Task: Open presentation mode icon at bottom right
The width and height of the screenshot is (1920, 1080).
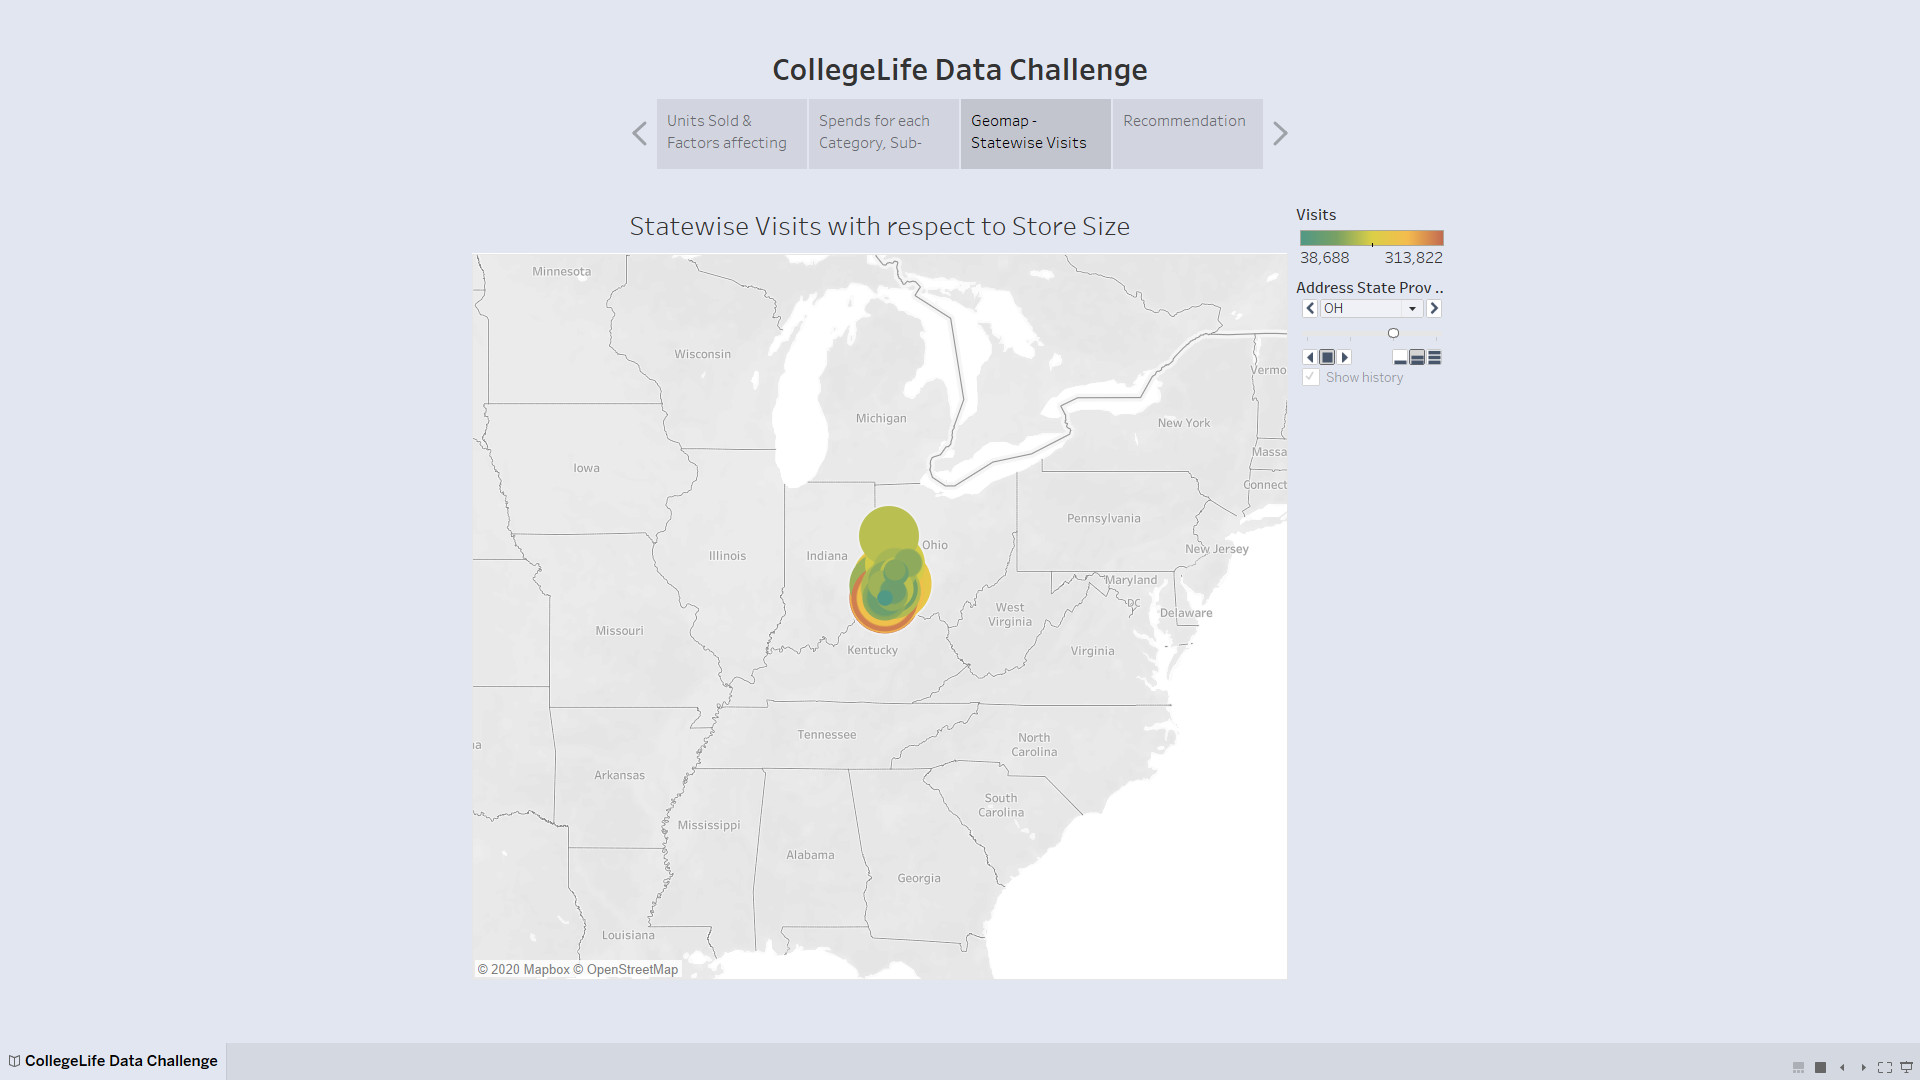Action: 1907,1068
